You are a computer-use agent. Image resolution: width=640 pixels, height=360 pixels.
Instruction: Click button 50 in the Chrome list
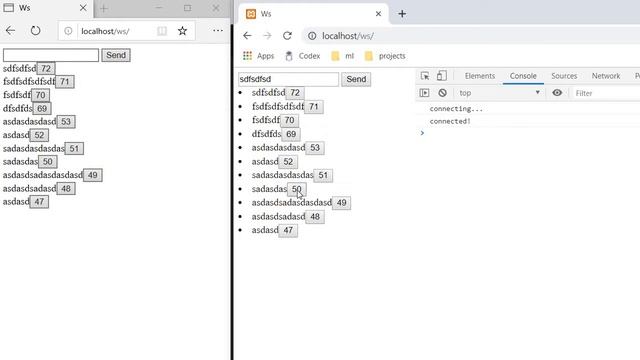coord(297,189)
